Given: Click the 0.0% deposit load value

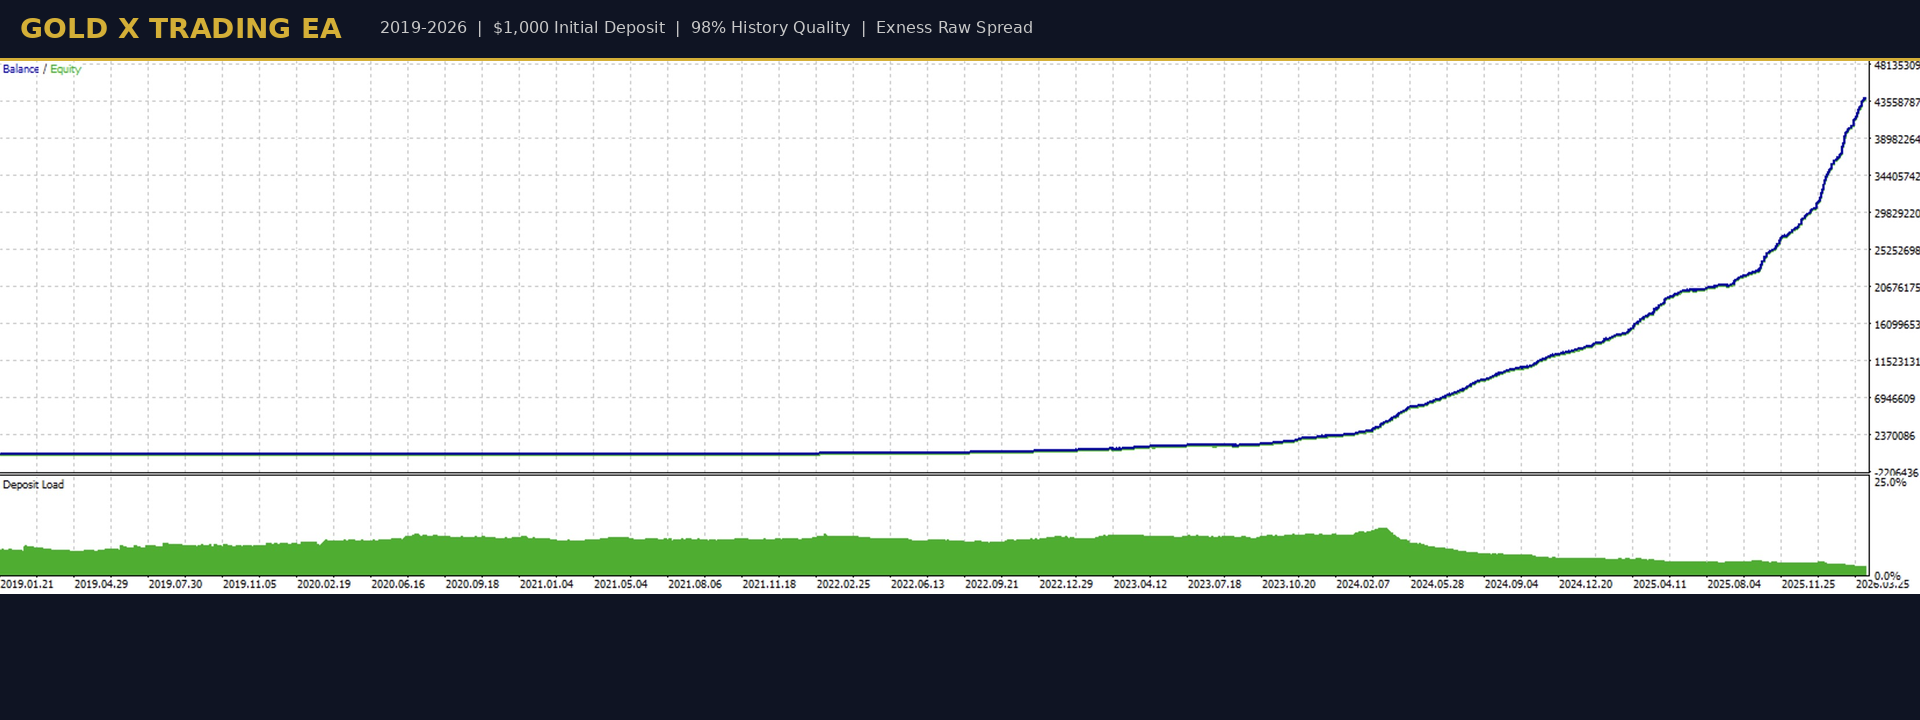Looking at the screenshot, I should (1887, 576).
